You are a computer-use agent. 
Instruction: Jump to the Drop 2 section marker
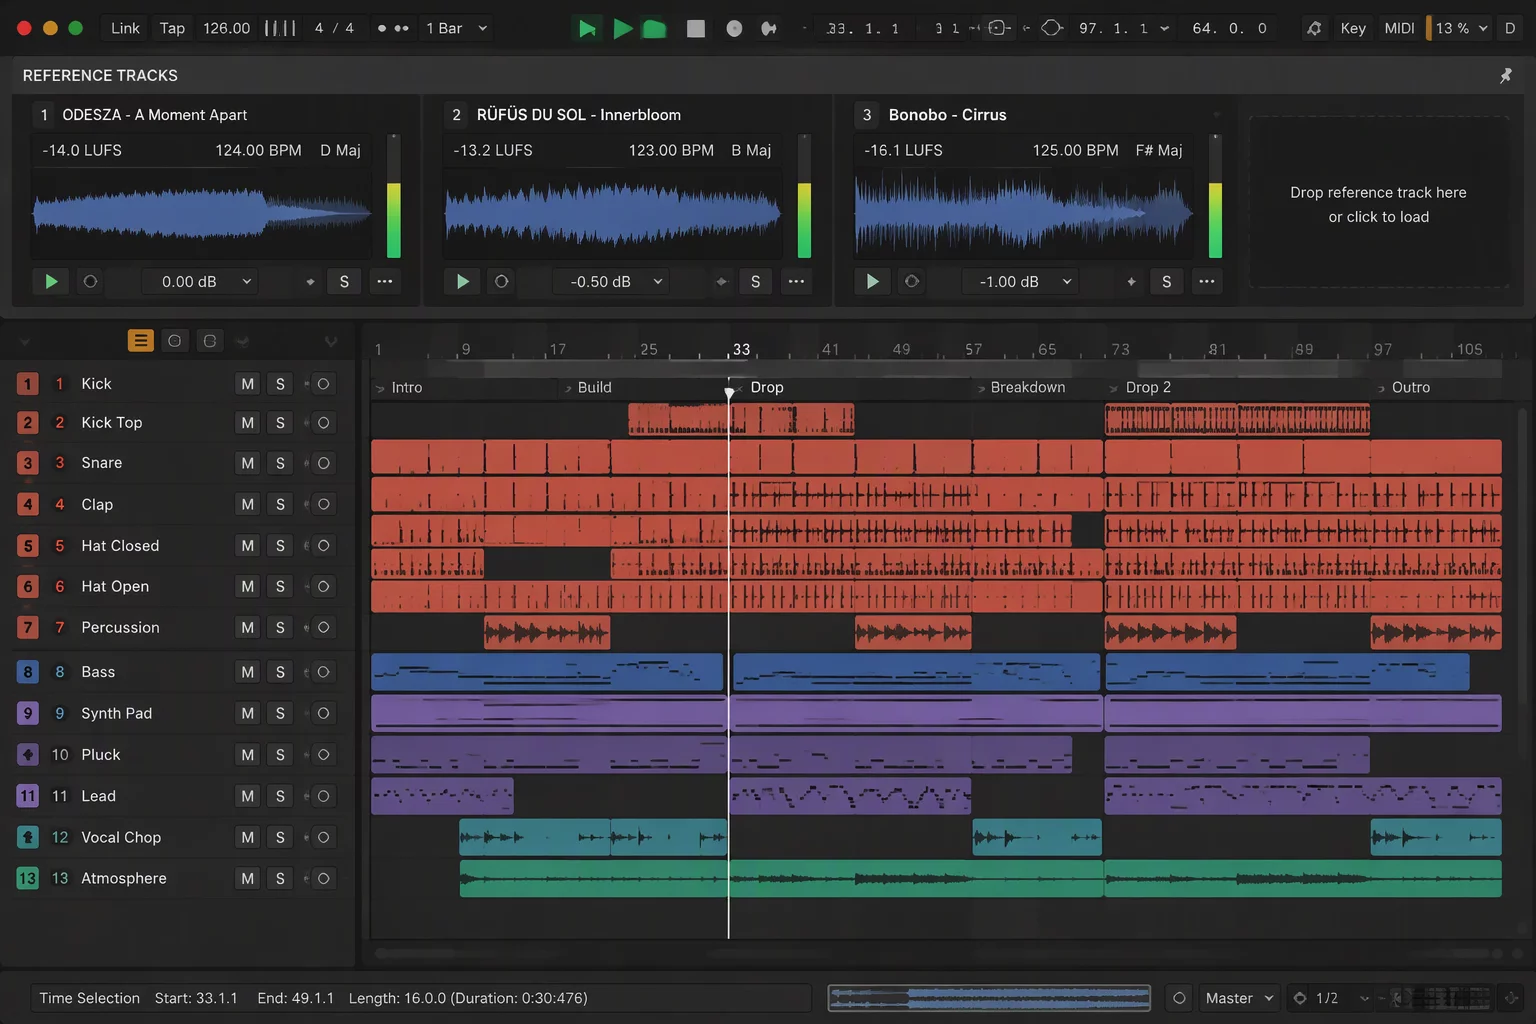1147,387
